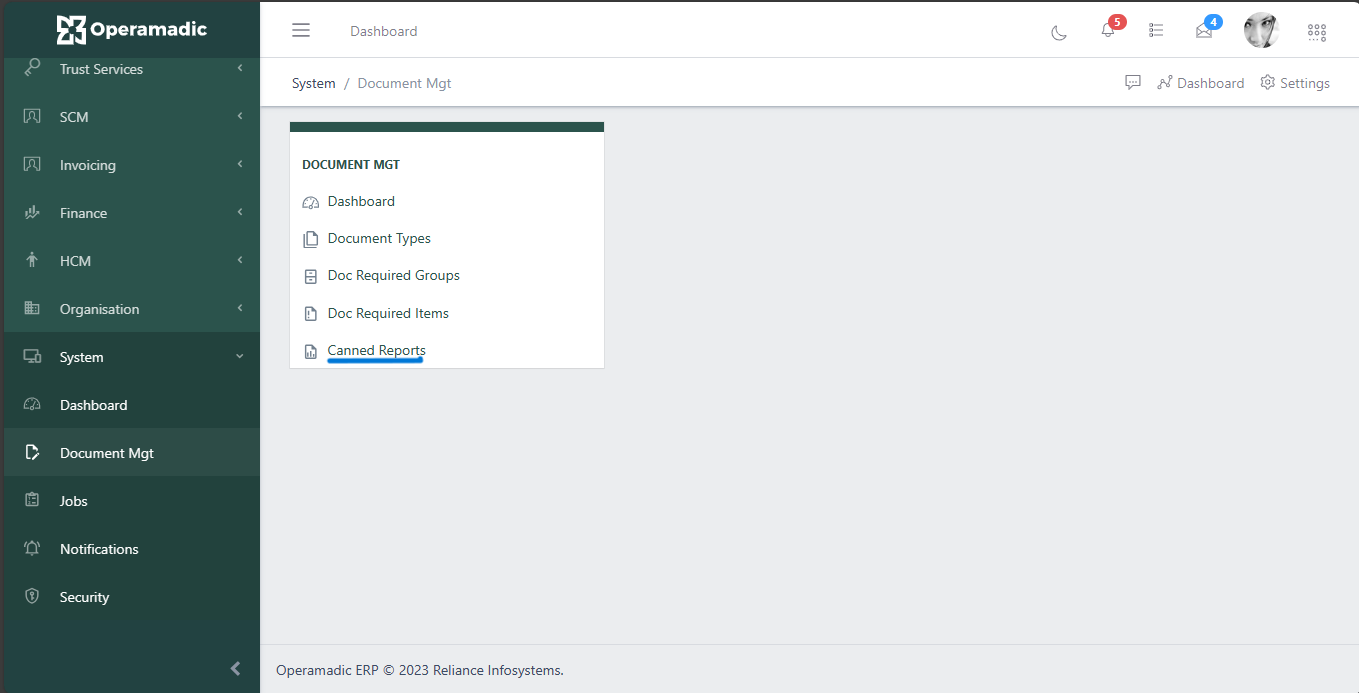Image resolution: width=1359 pixels, height=693 pixels.
Task: Click the Notifications alarm bell icon
Action: coord(32,548)
